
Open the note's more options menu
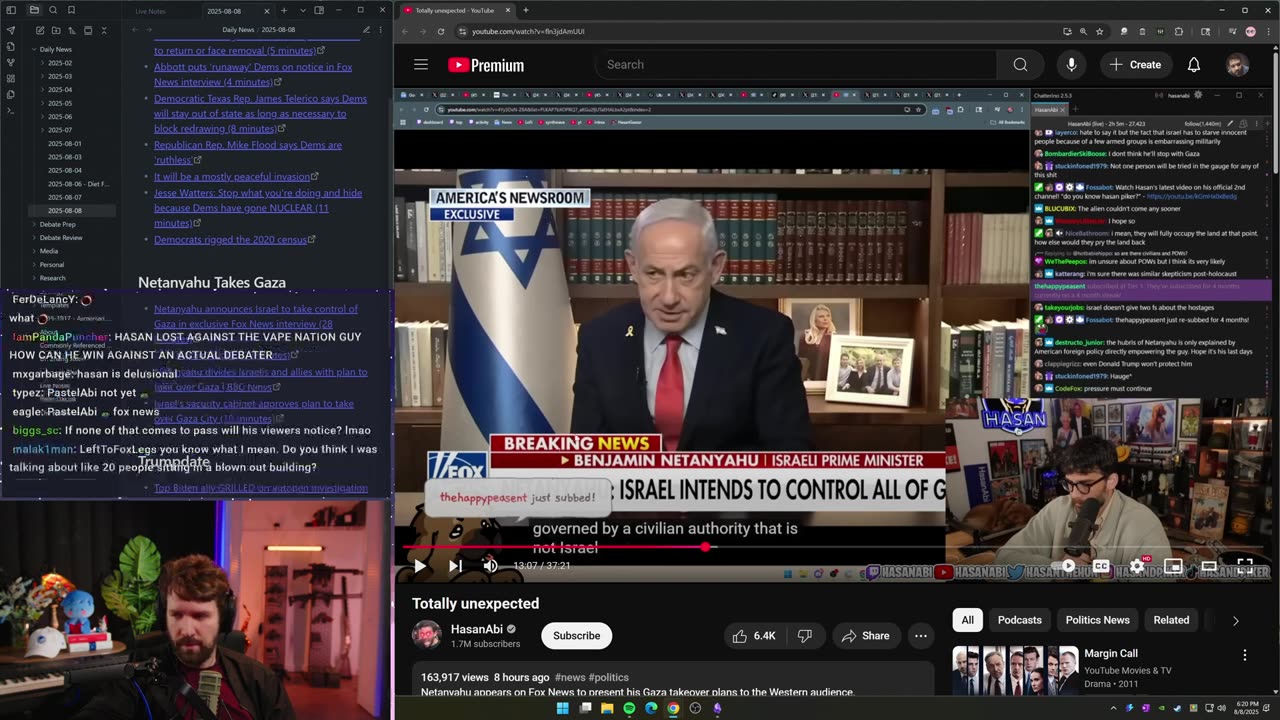click(381, 30)
